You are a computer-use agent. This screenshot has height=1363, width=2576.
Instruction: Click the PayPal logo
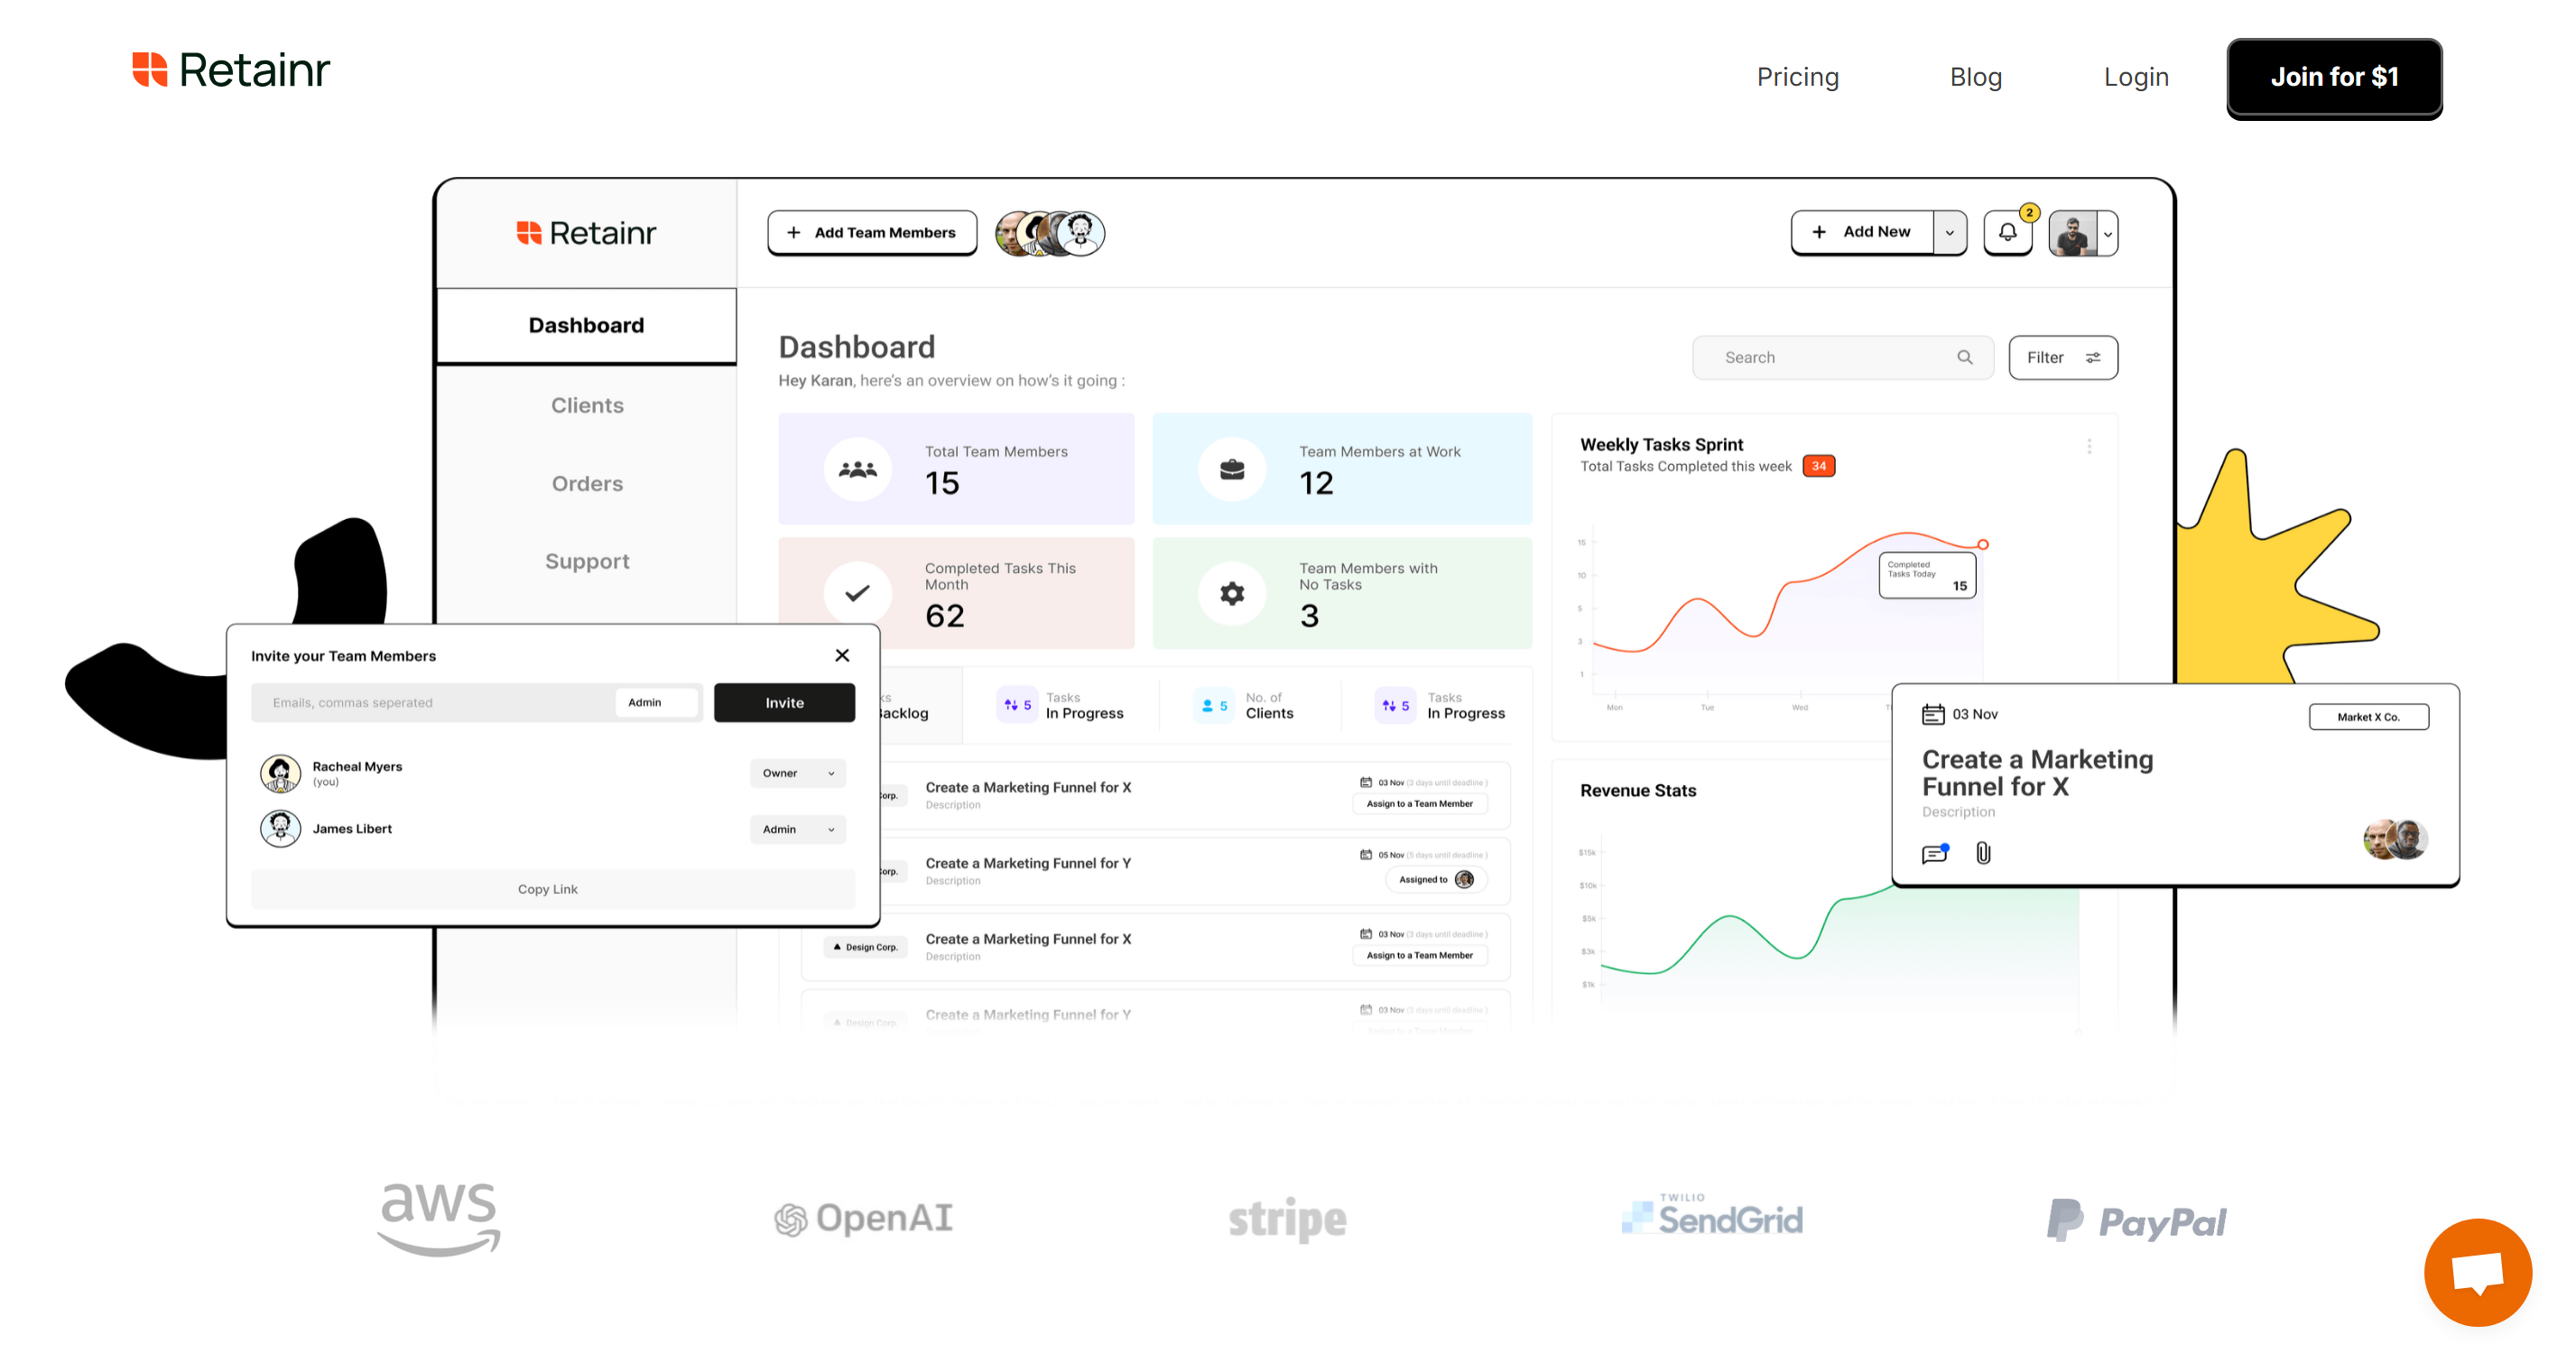point(2136,1221)
